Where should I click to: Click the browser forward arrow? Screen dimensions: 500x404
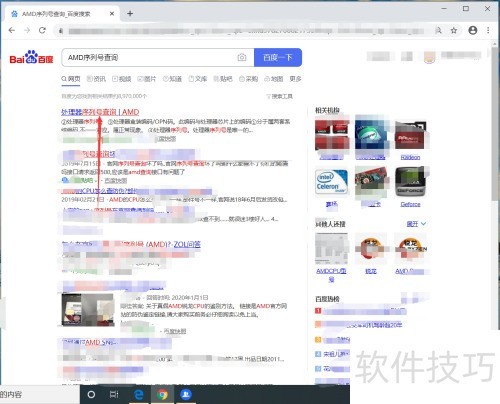pos(27,30)
